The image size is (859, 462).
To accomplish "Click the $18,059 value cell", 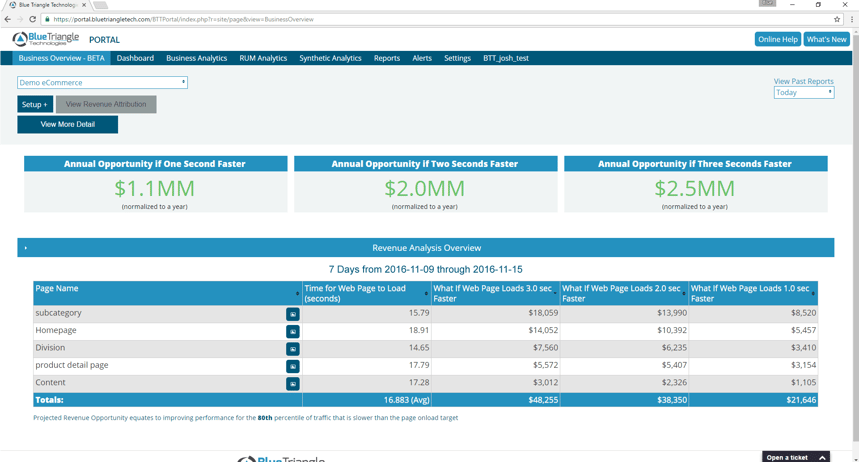I will (495, 313).
